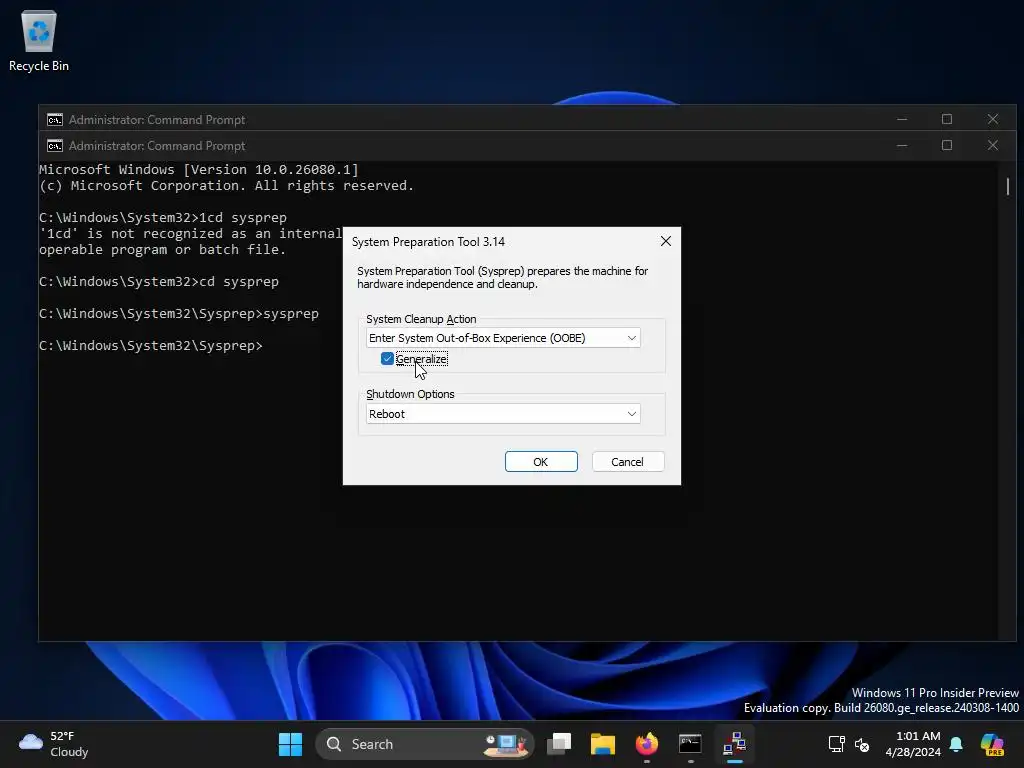Click the 'cd sysprep' command line text
Screen dimensions: 1024x768
click(159, 281)
